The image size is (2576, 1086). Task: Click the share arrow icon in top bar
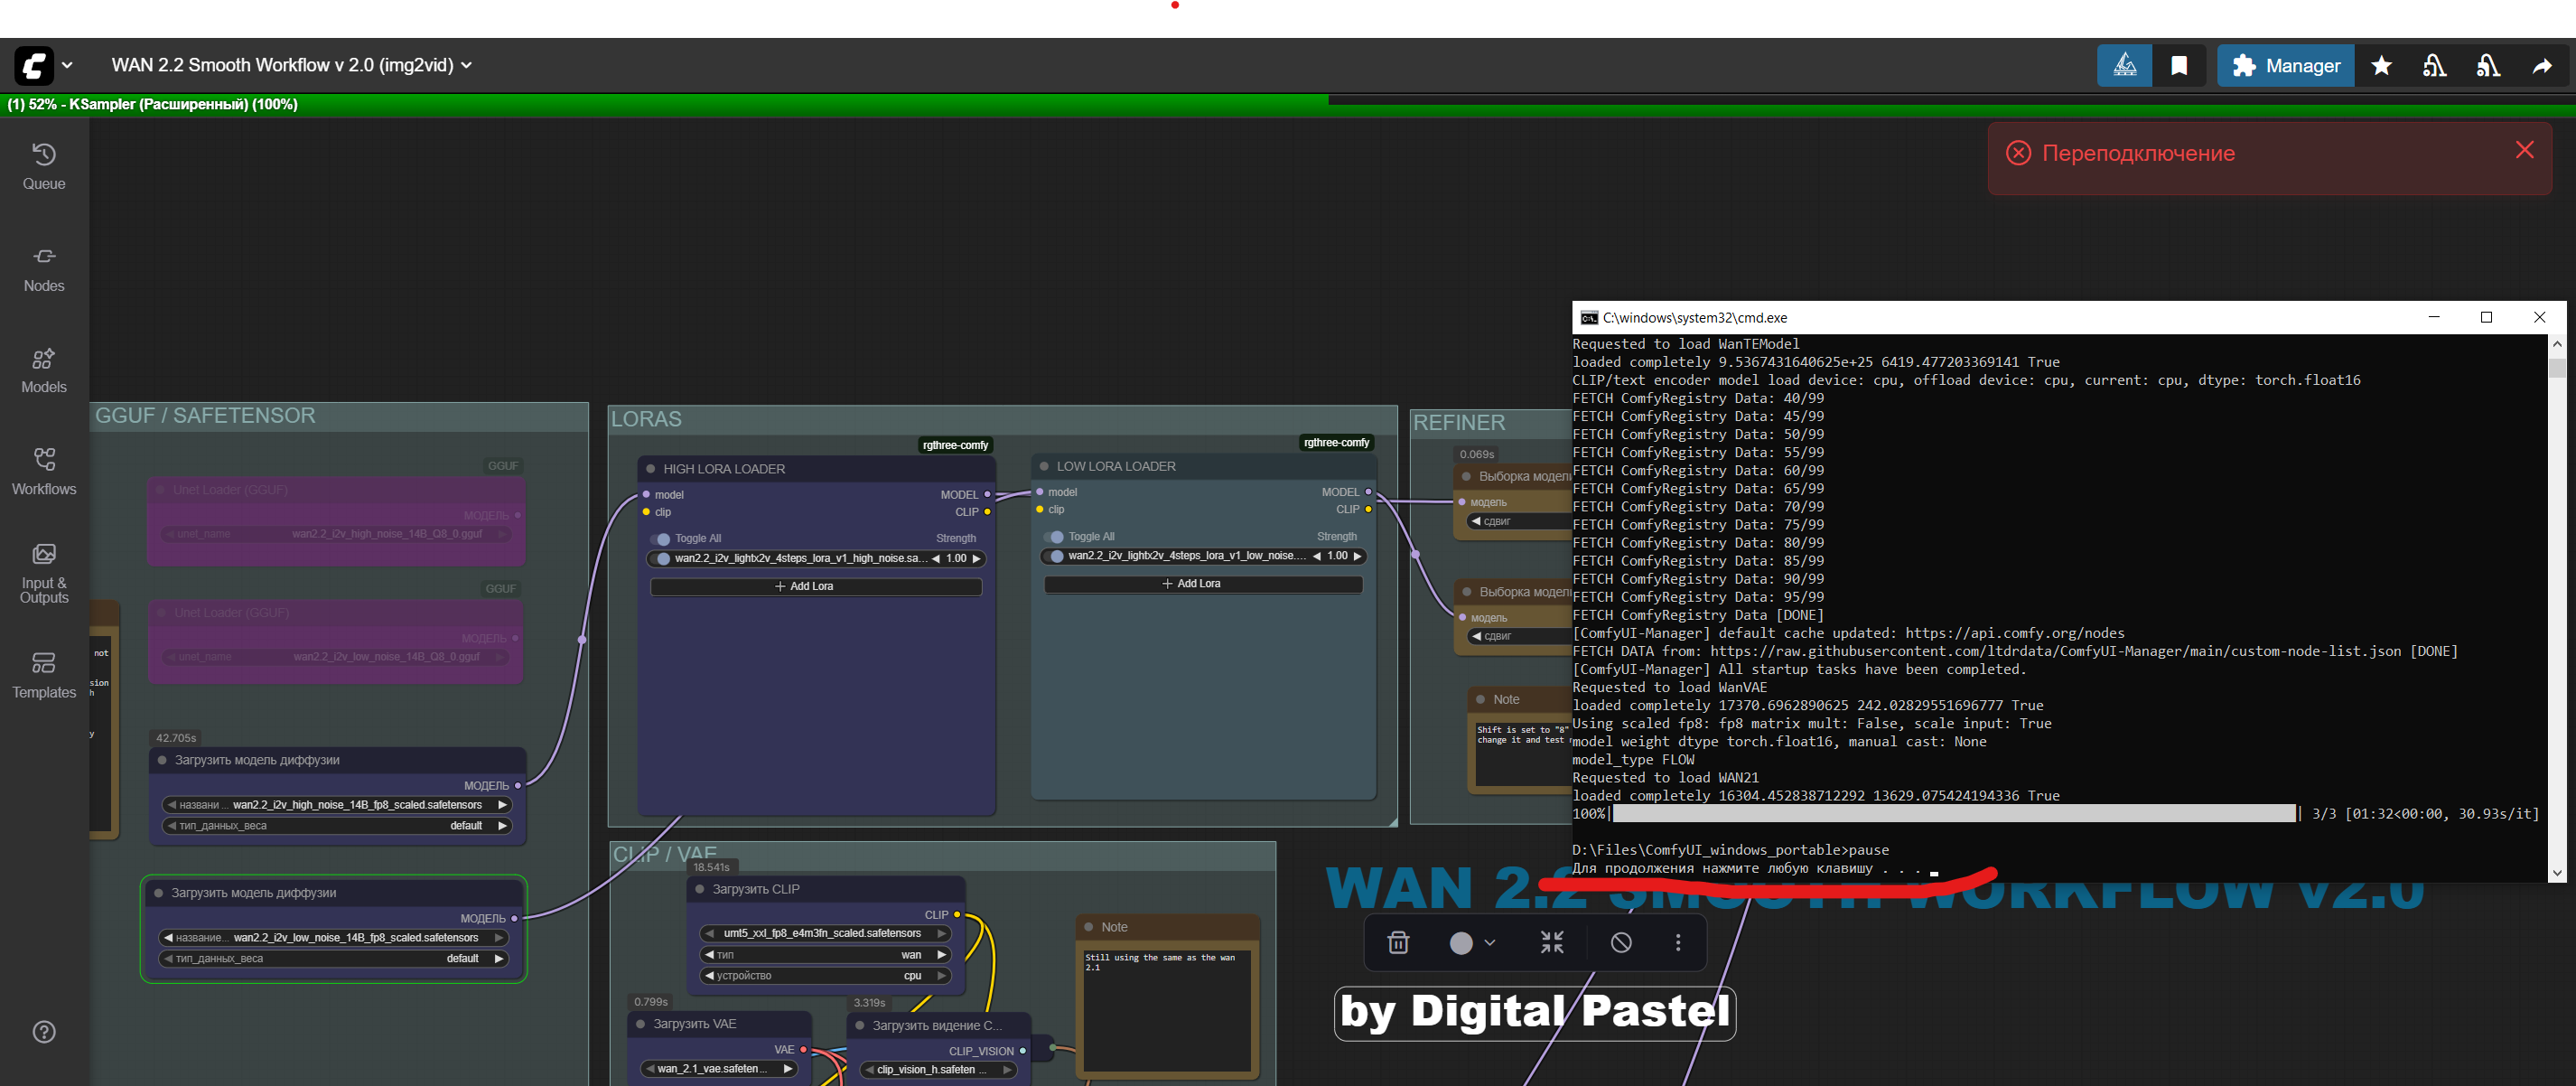2541,66
